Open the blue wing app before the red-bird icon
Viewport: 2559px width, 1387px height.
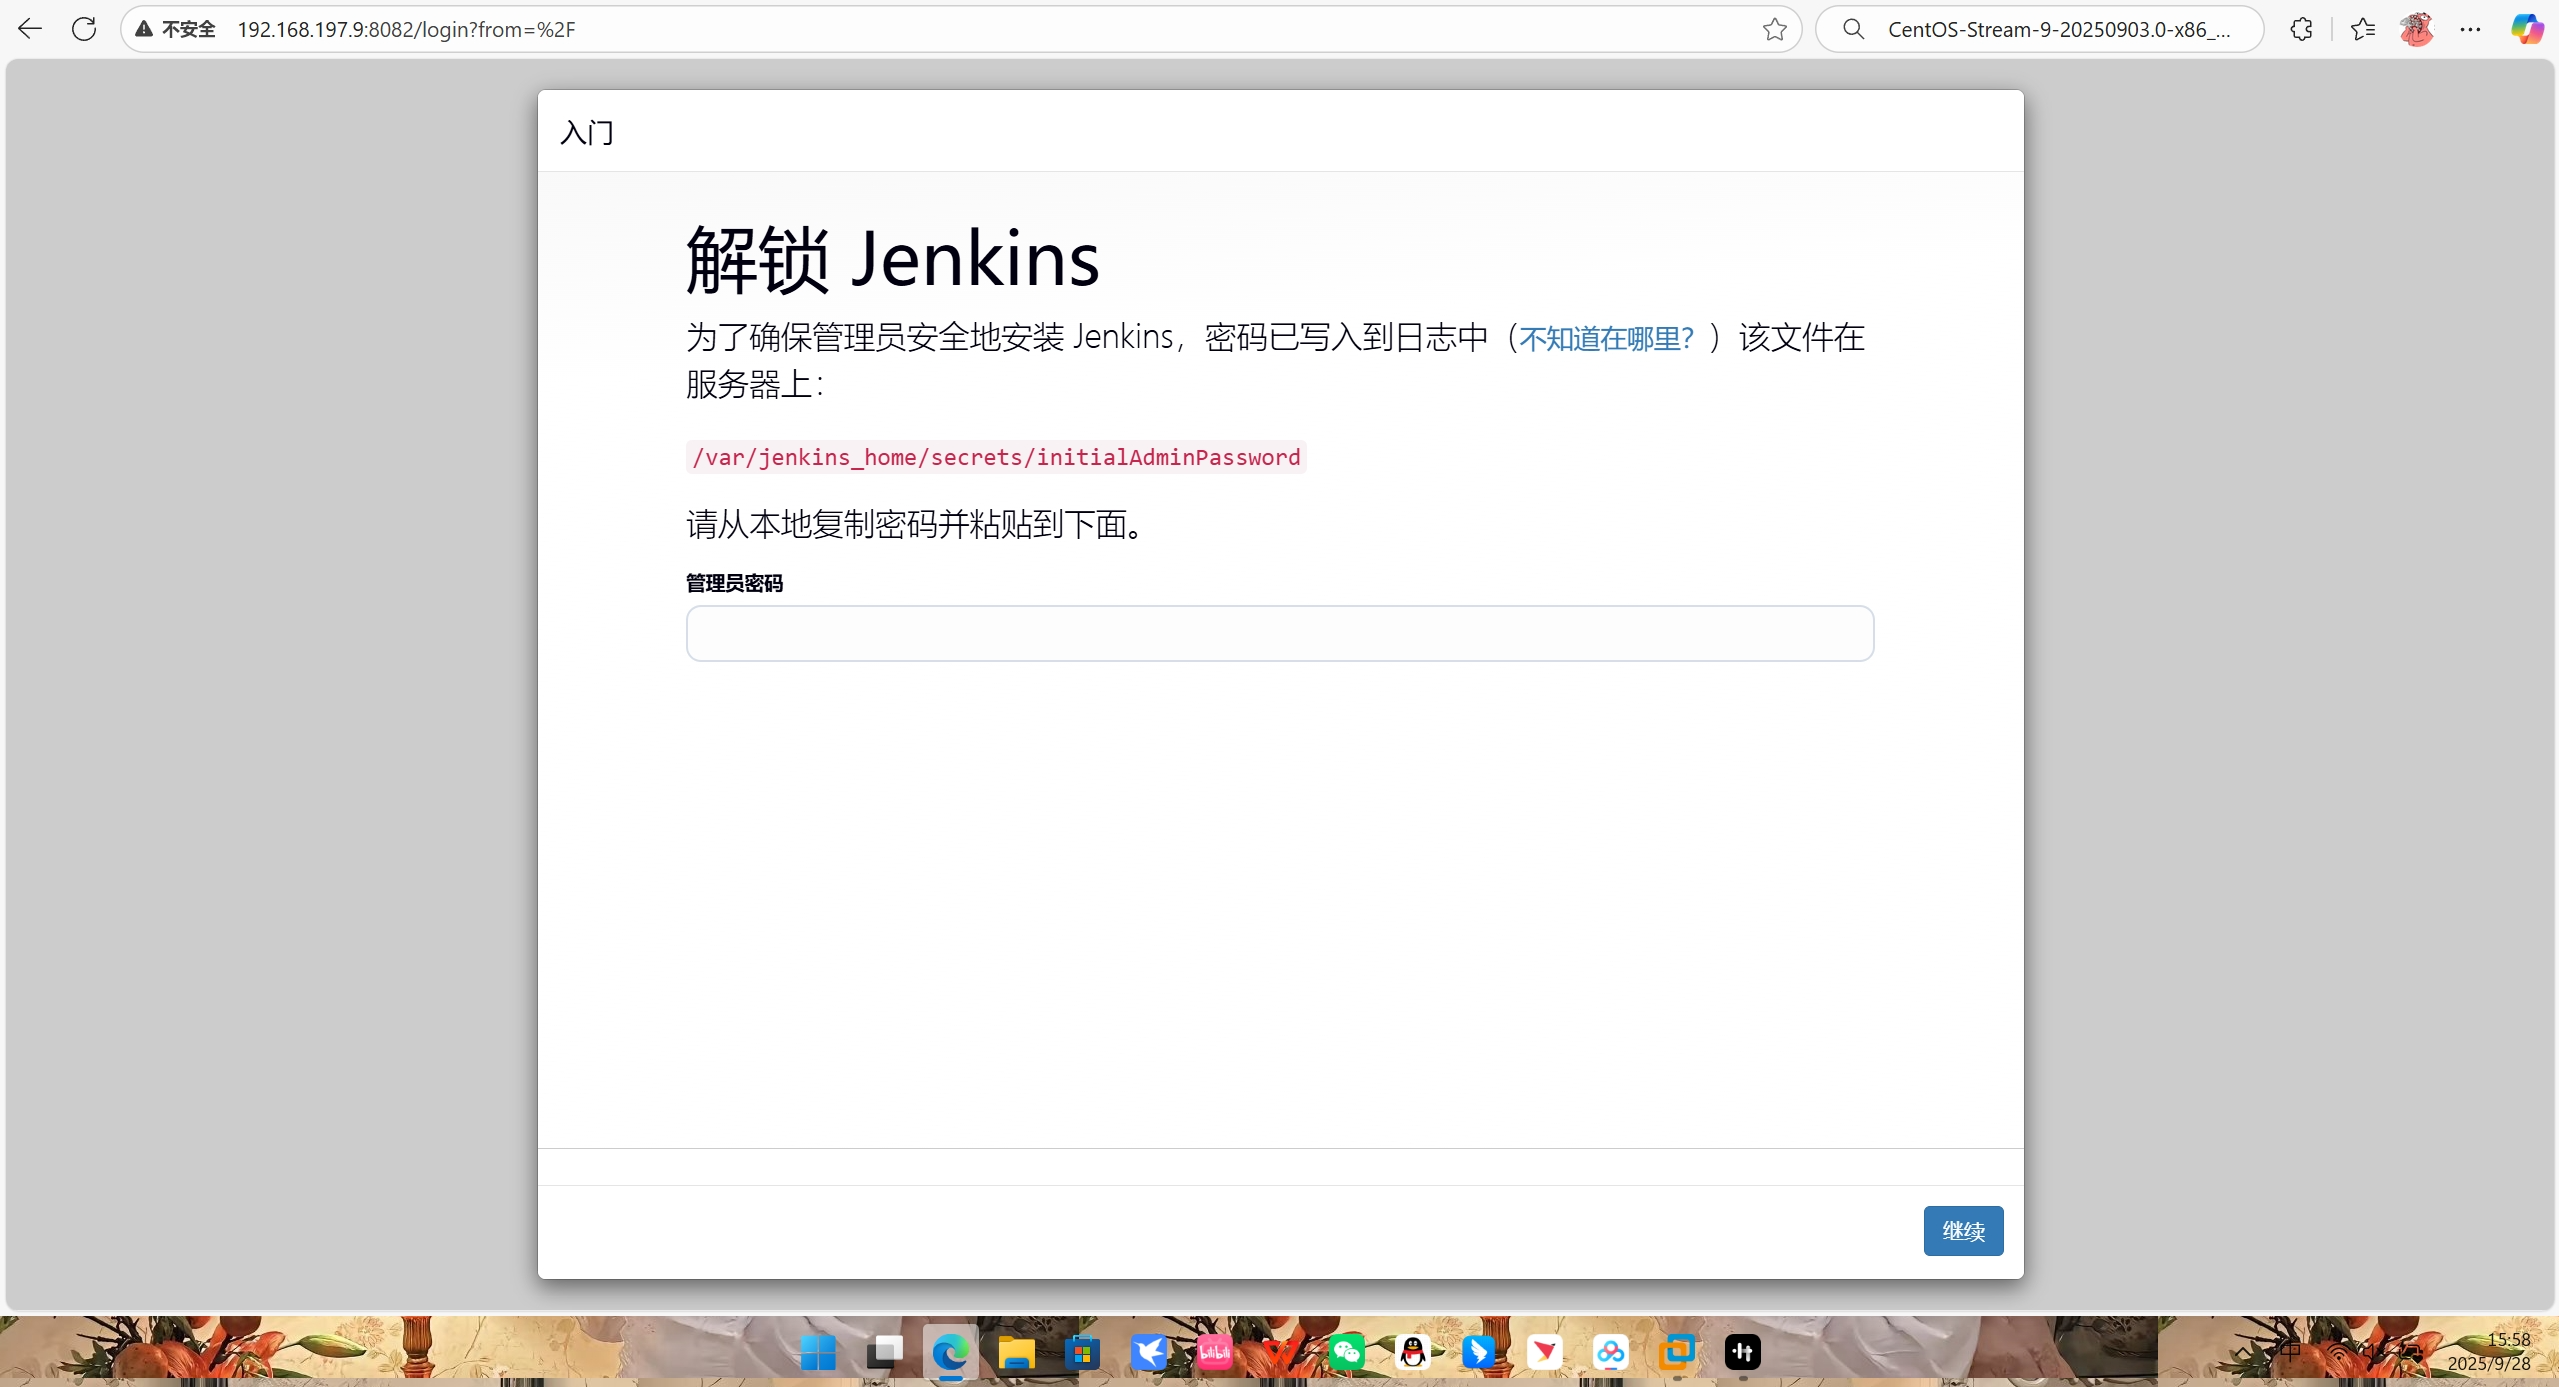pos(1478,1352)
